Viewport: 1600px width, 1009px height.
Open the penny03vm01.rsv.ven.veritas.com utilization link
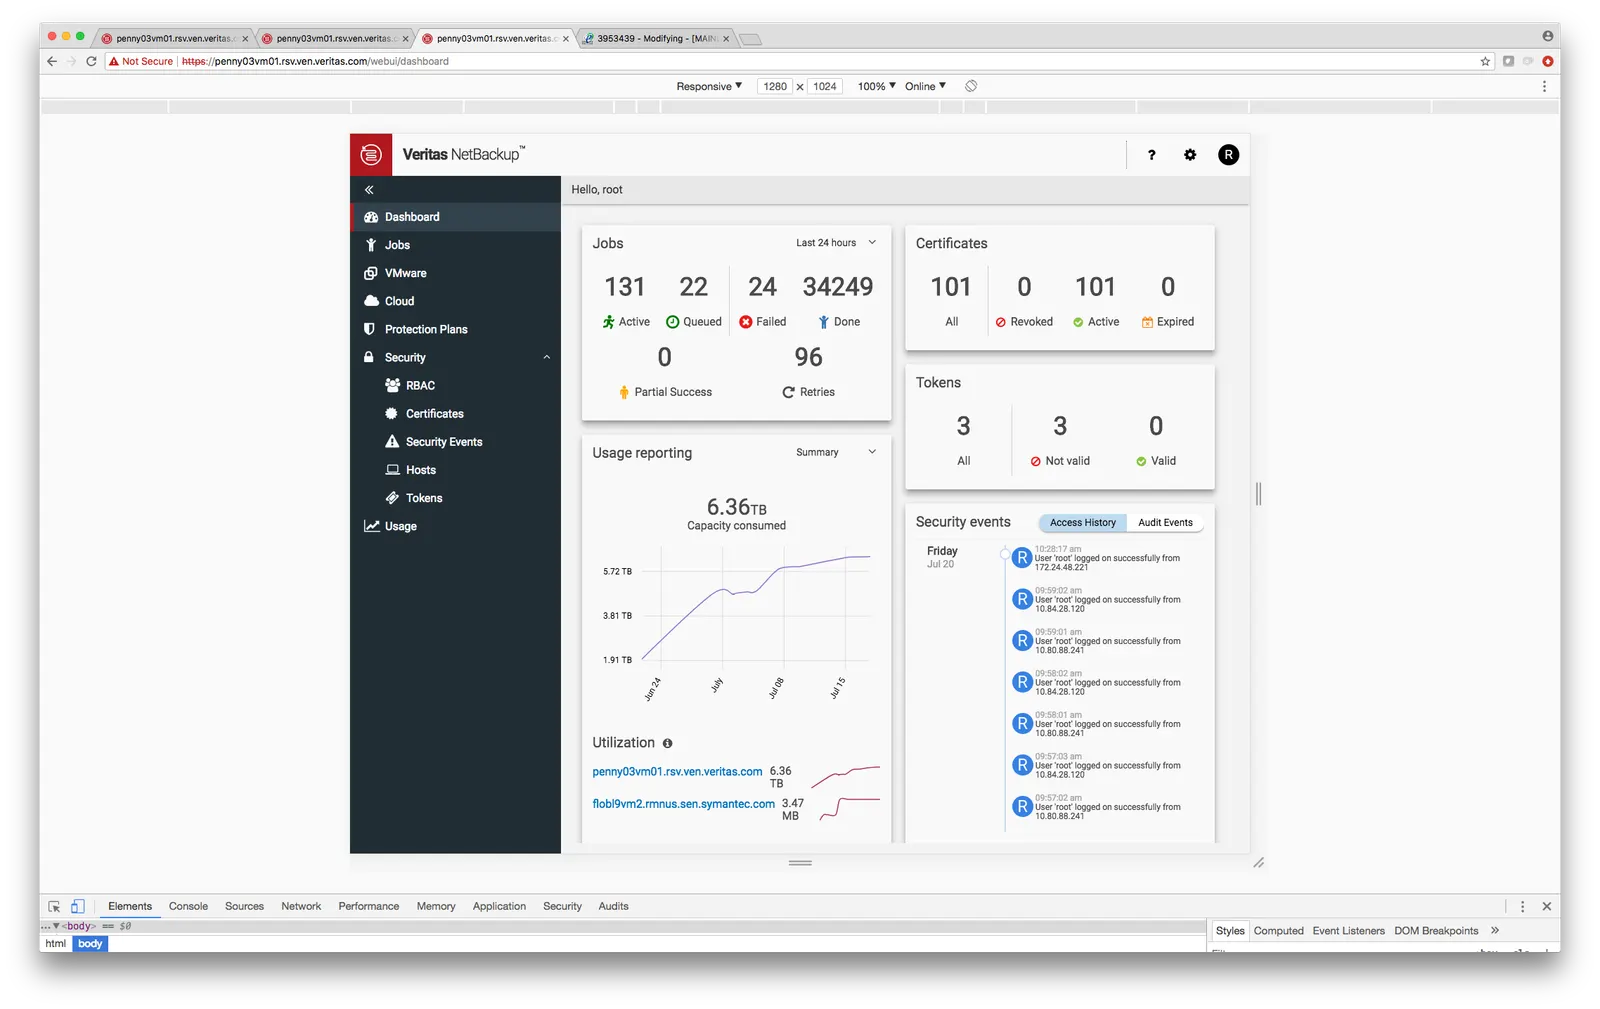click(677, 772)
